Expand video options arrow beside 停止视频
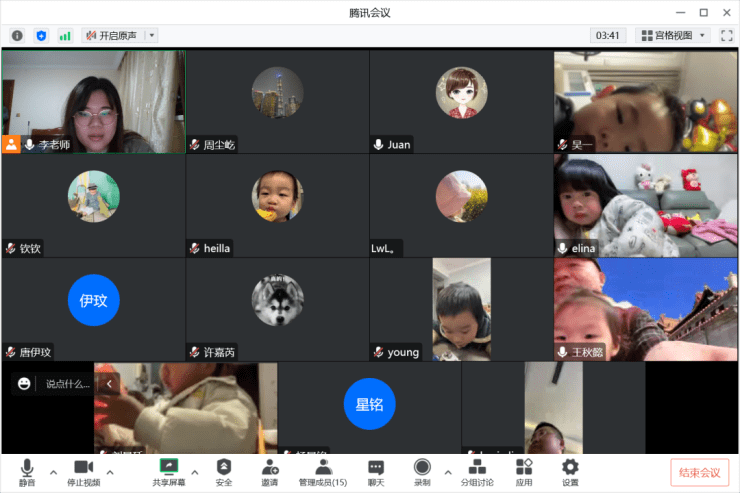Viewport: 740px width, 493px height. click(x=109, y=471)
